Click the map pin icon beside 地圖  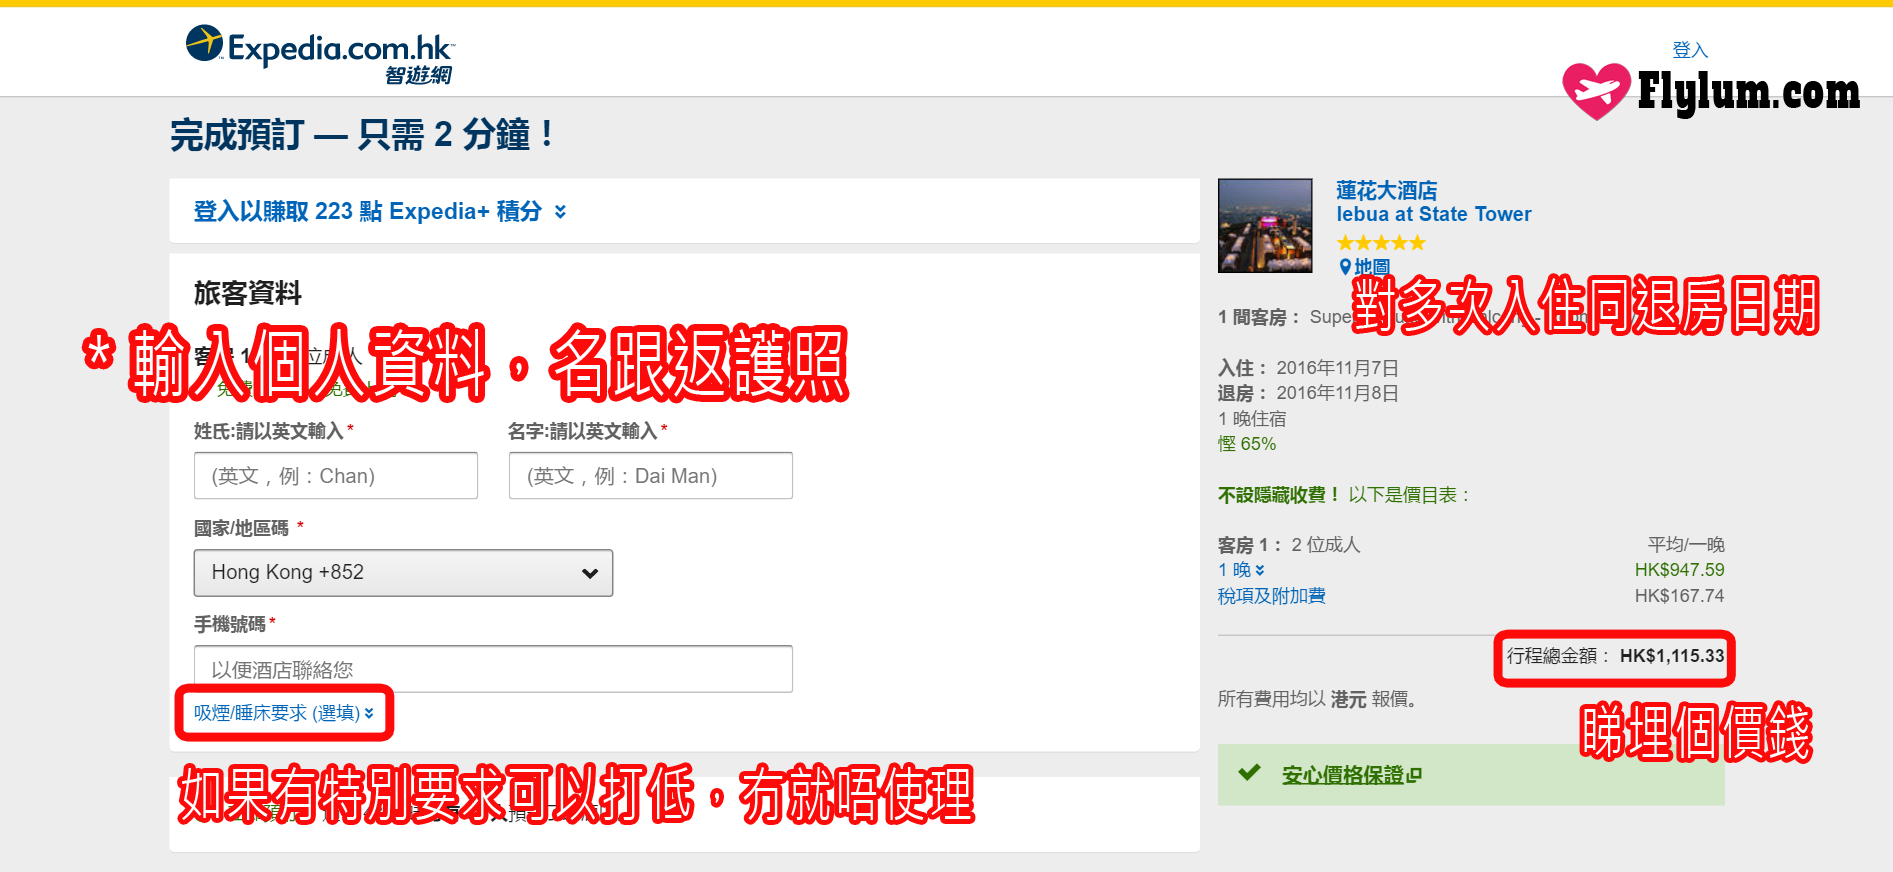tap(1345, 266)
